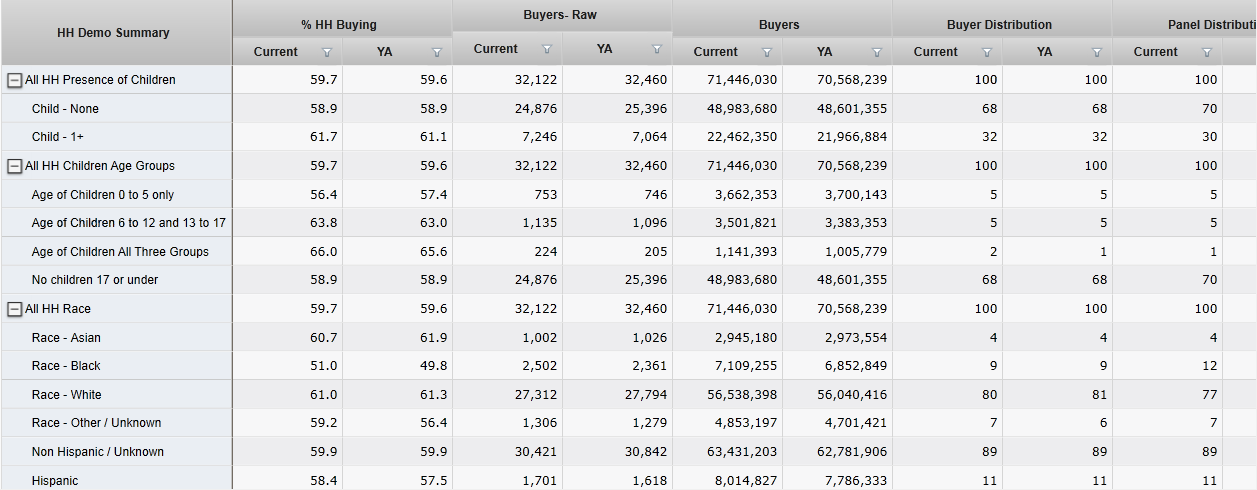
Task: Select the Race - Asian row
Action: pyautogui.click(x=66, y=338)
